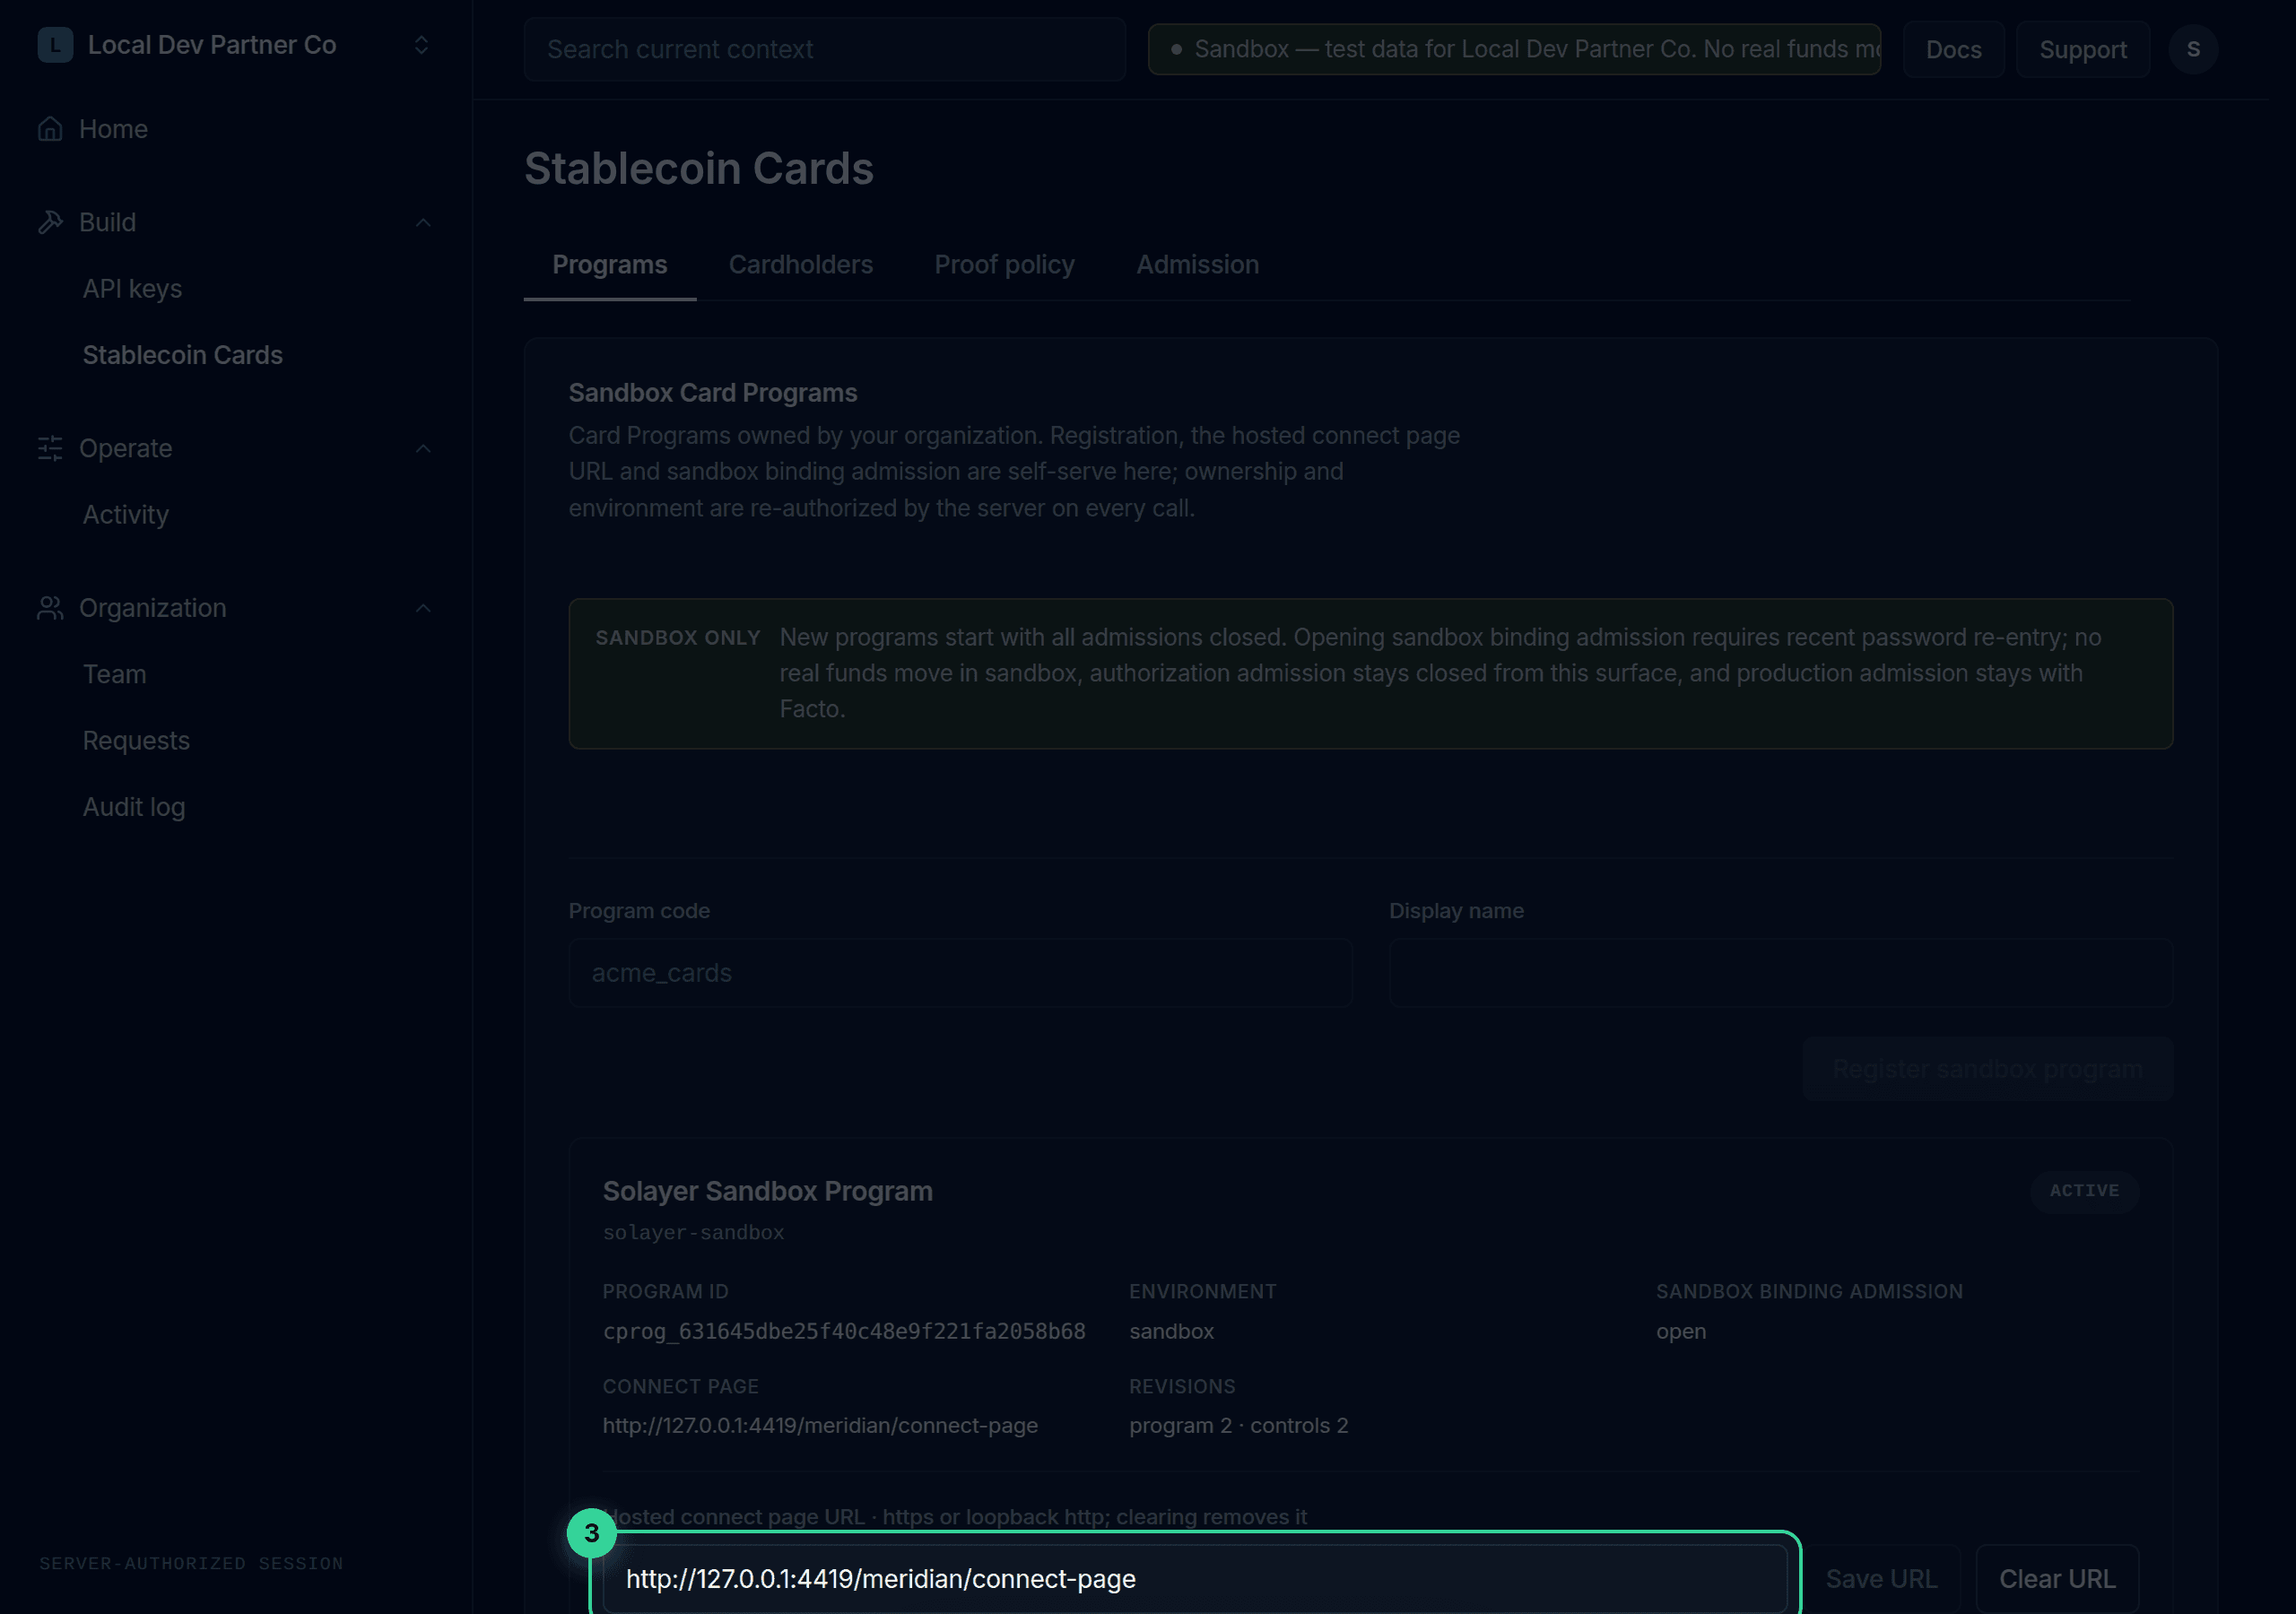This screenshot has width=2296, height=1614.
Task: Focus the hosted connect page URL field
Action: pos(1195,1579)
